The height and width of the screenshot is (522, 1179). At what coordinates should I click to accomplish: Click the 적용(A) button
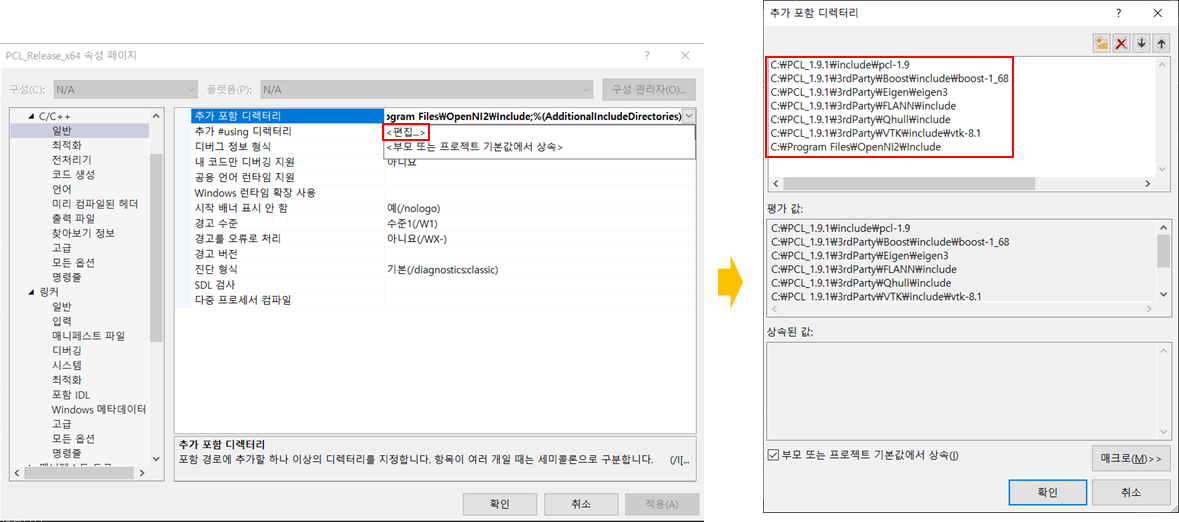(662, 504)
